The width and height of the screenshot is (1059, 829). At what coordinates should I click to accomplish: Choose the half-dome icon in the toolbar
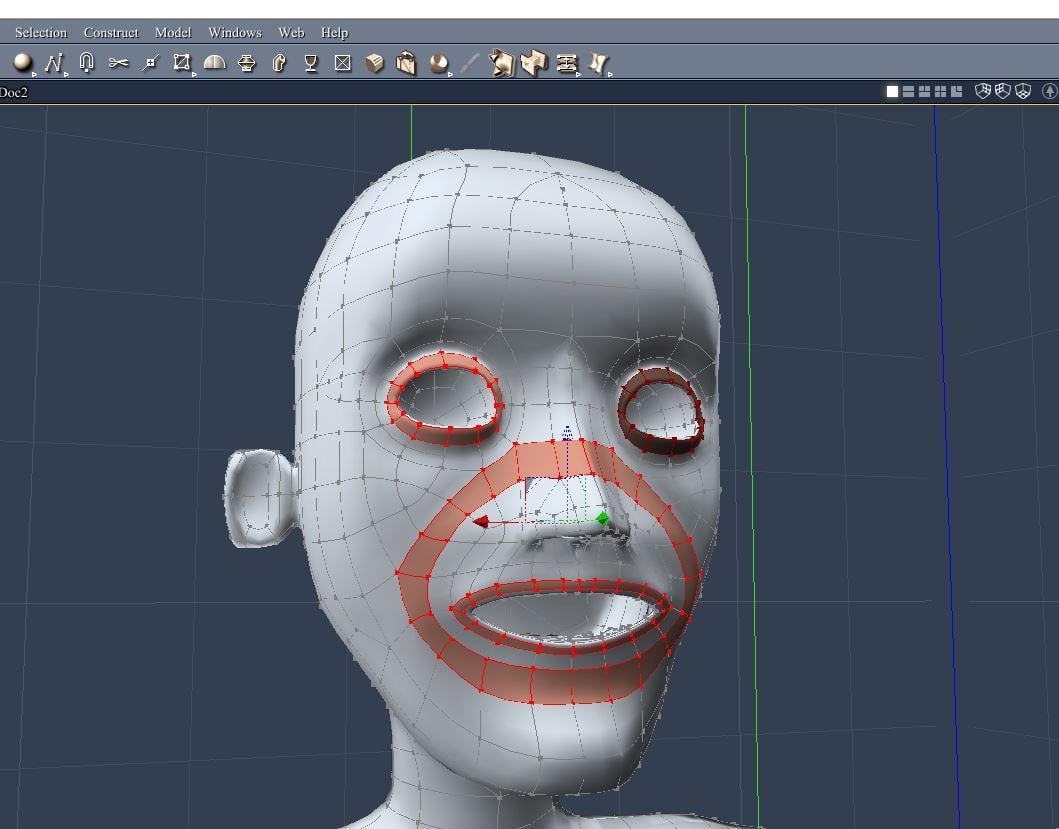(214, 63)
